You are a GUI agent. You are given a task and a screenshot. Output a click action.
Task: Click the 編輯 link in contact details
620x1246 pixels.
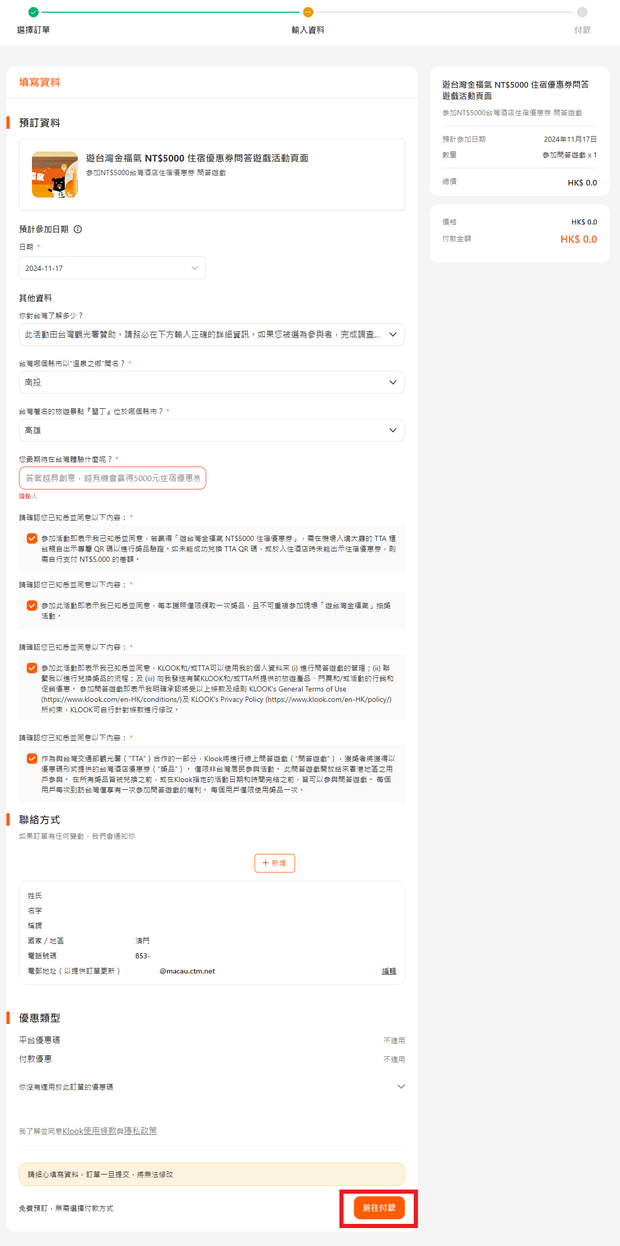coord(389,971)
